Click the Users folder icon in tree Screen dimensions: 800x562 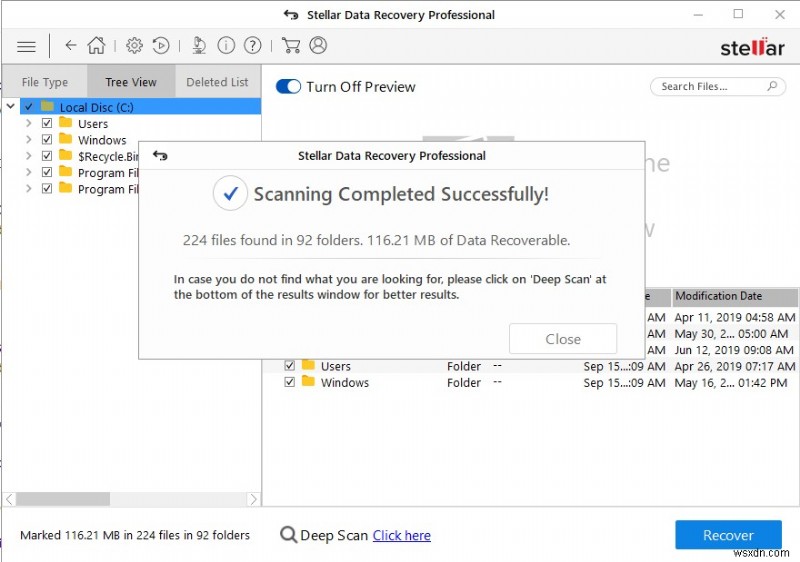[x=65, y=122]
